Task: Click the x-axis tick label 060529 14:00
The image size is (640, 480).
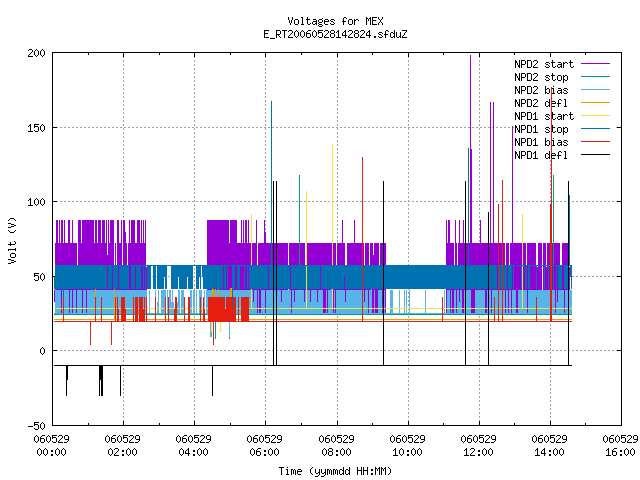Action: pyautogui.click(x=549, y=445)
